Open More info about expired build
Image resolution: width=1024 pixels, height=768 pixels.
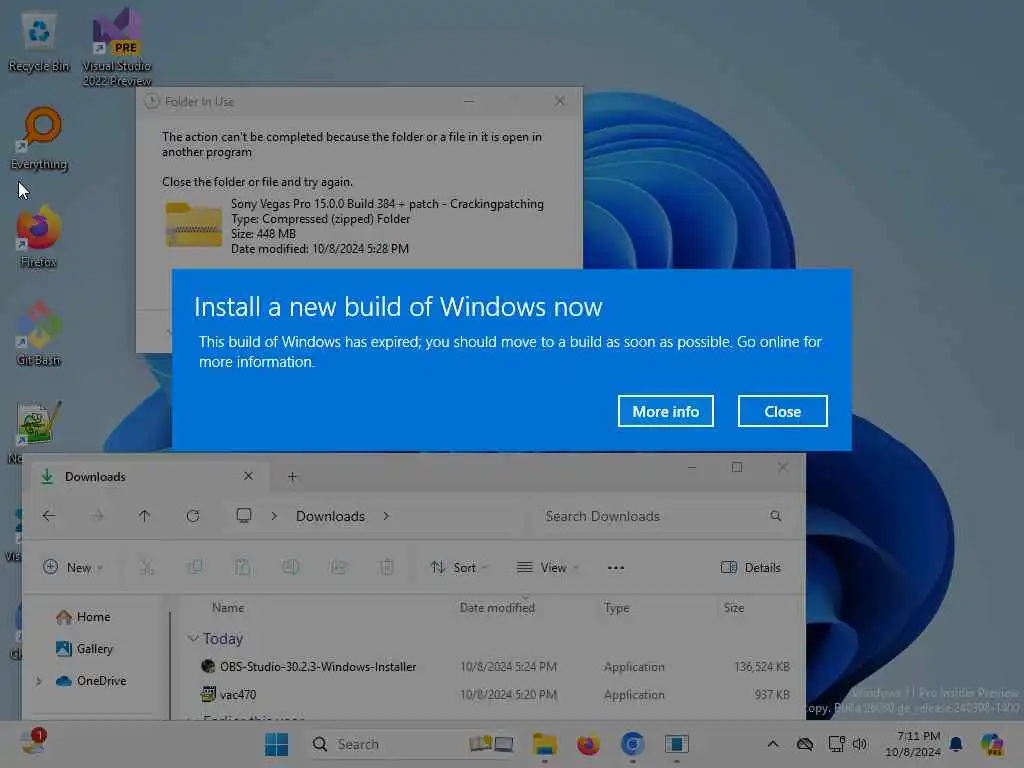pos(665,411)
